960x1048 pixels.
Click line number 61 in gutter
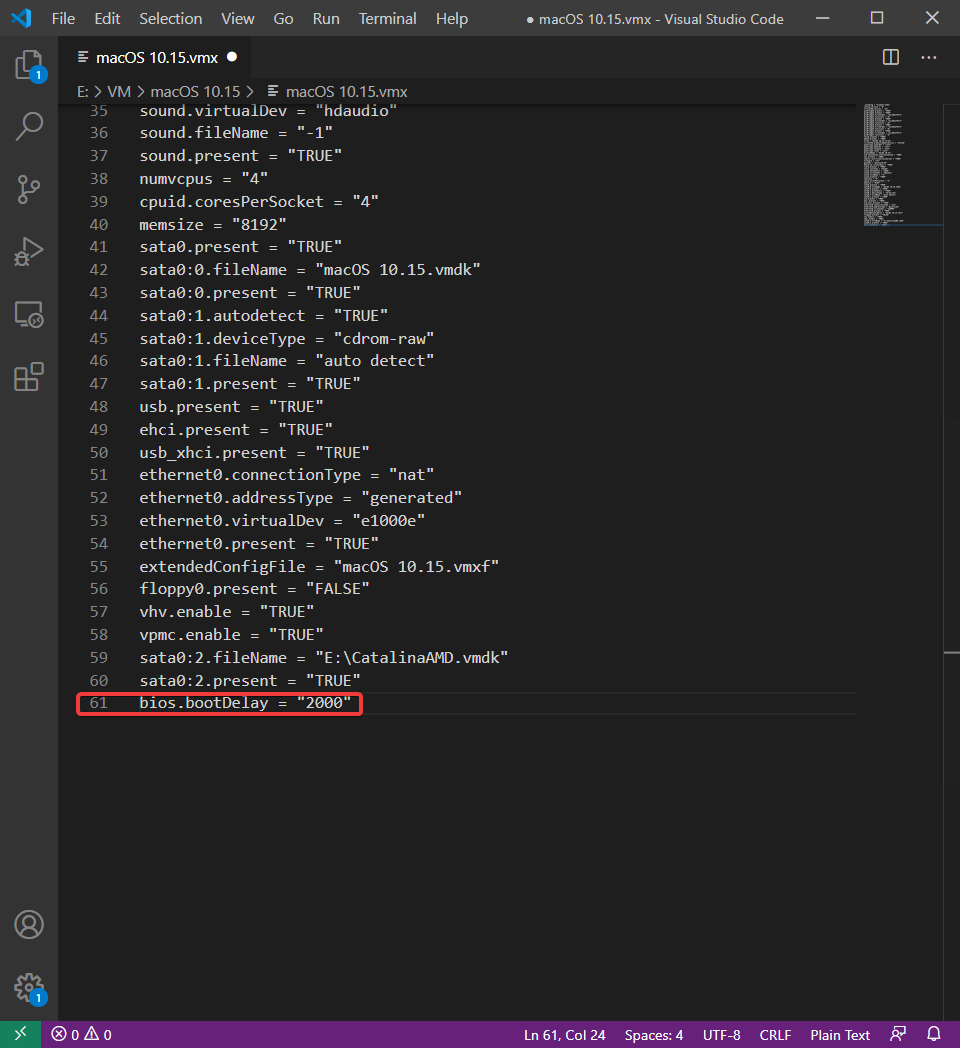click(99, 702)
